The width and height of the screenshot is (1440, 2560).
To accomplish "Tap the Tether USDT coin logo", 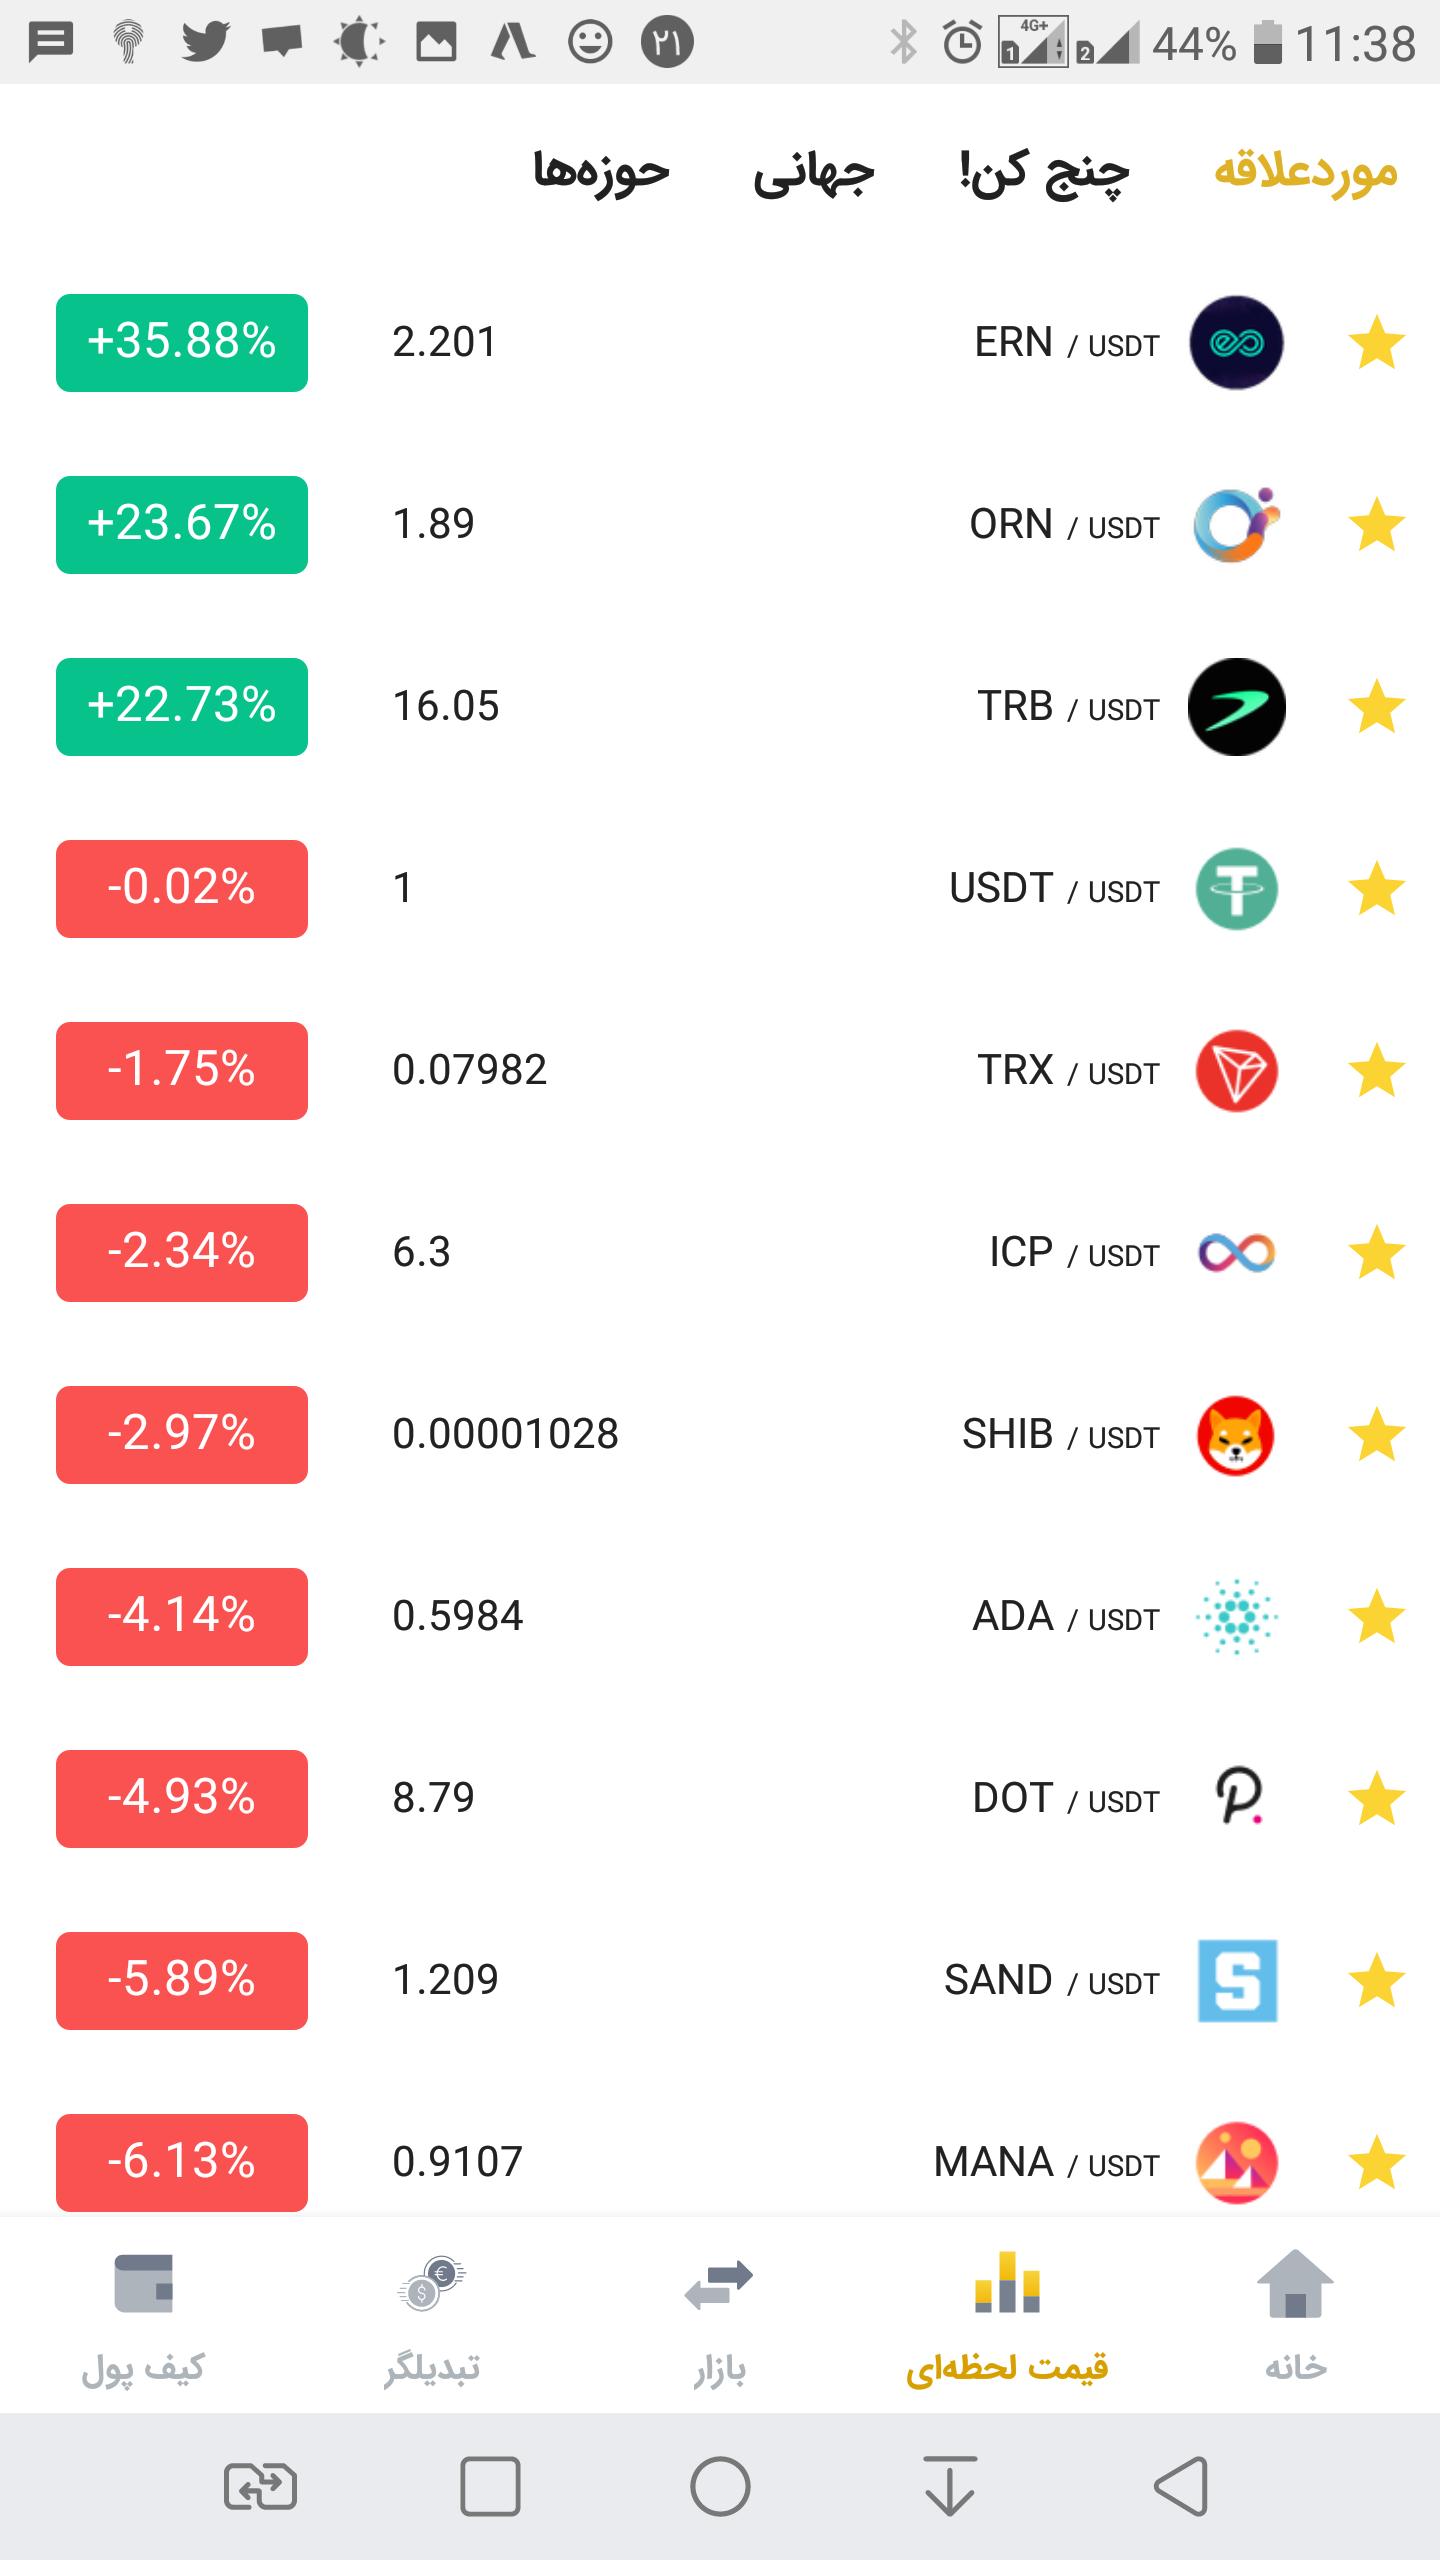I will coord(1236,889).
